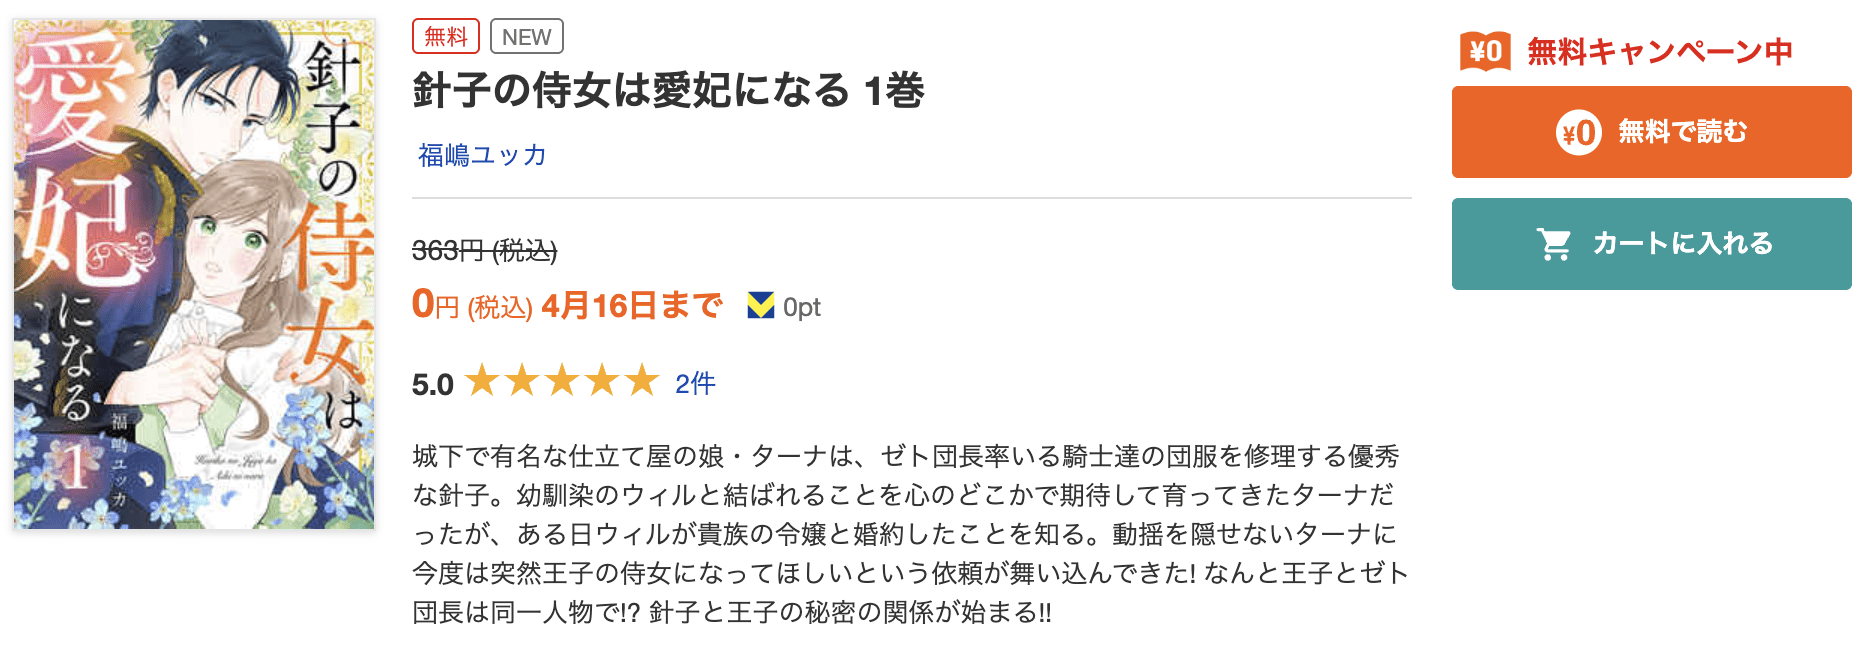
Task: Open the author link 福嶋ユッカ
Action: pyautogui.click(x=482, y=155)
